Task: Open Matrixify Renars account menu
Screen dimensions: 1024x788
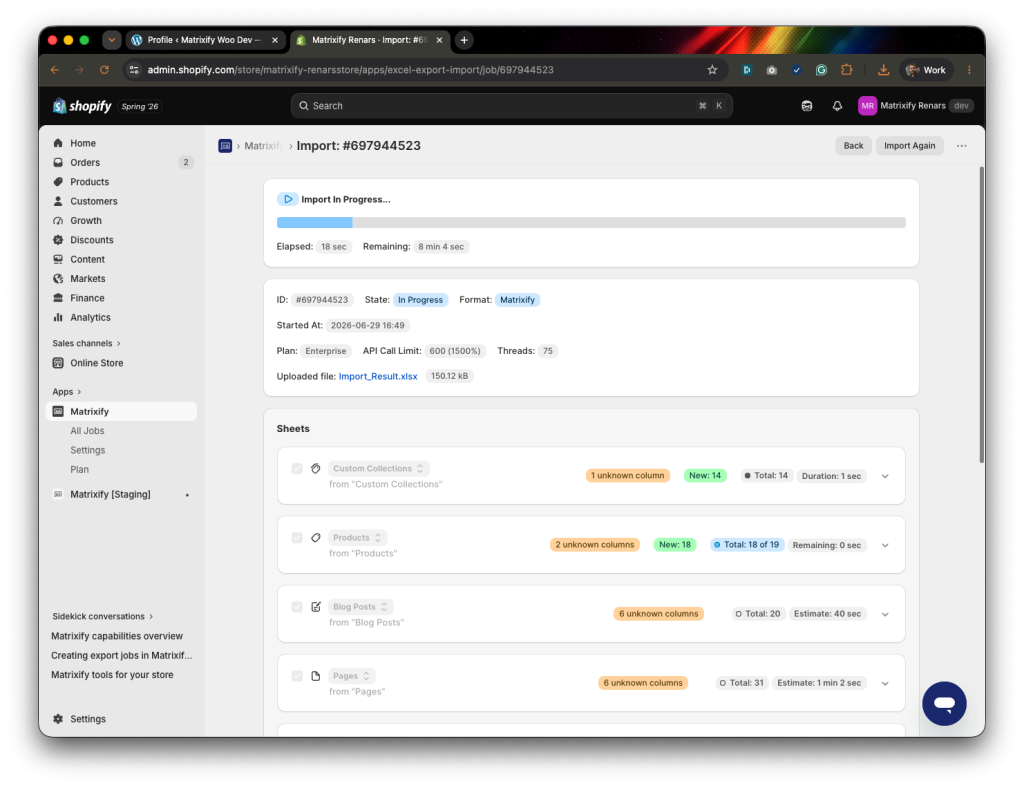Action: [x=916, y=106]
